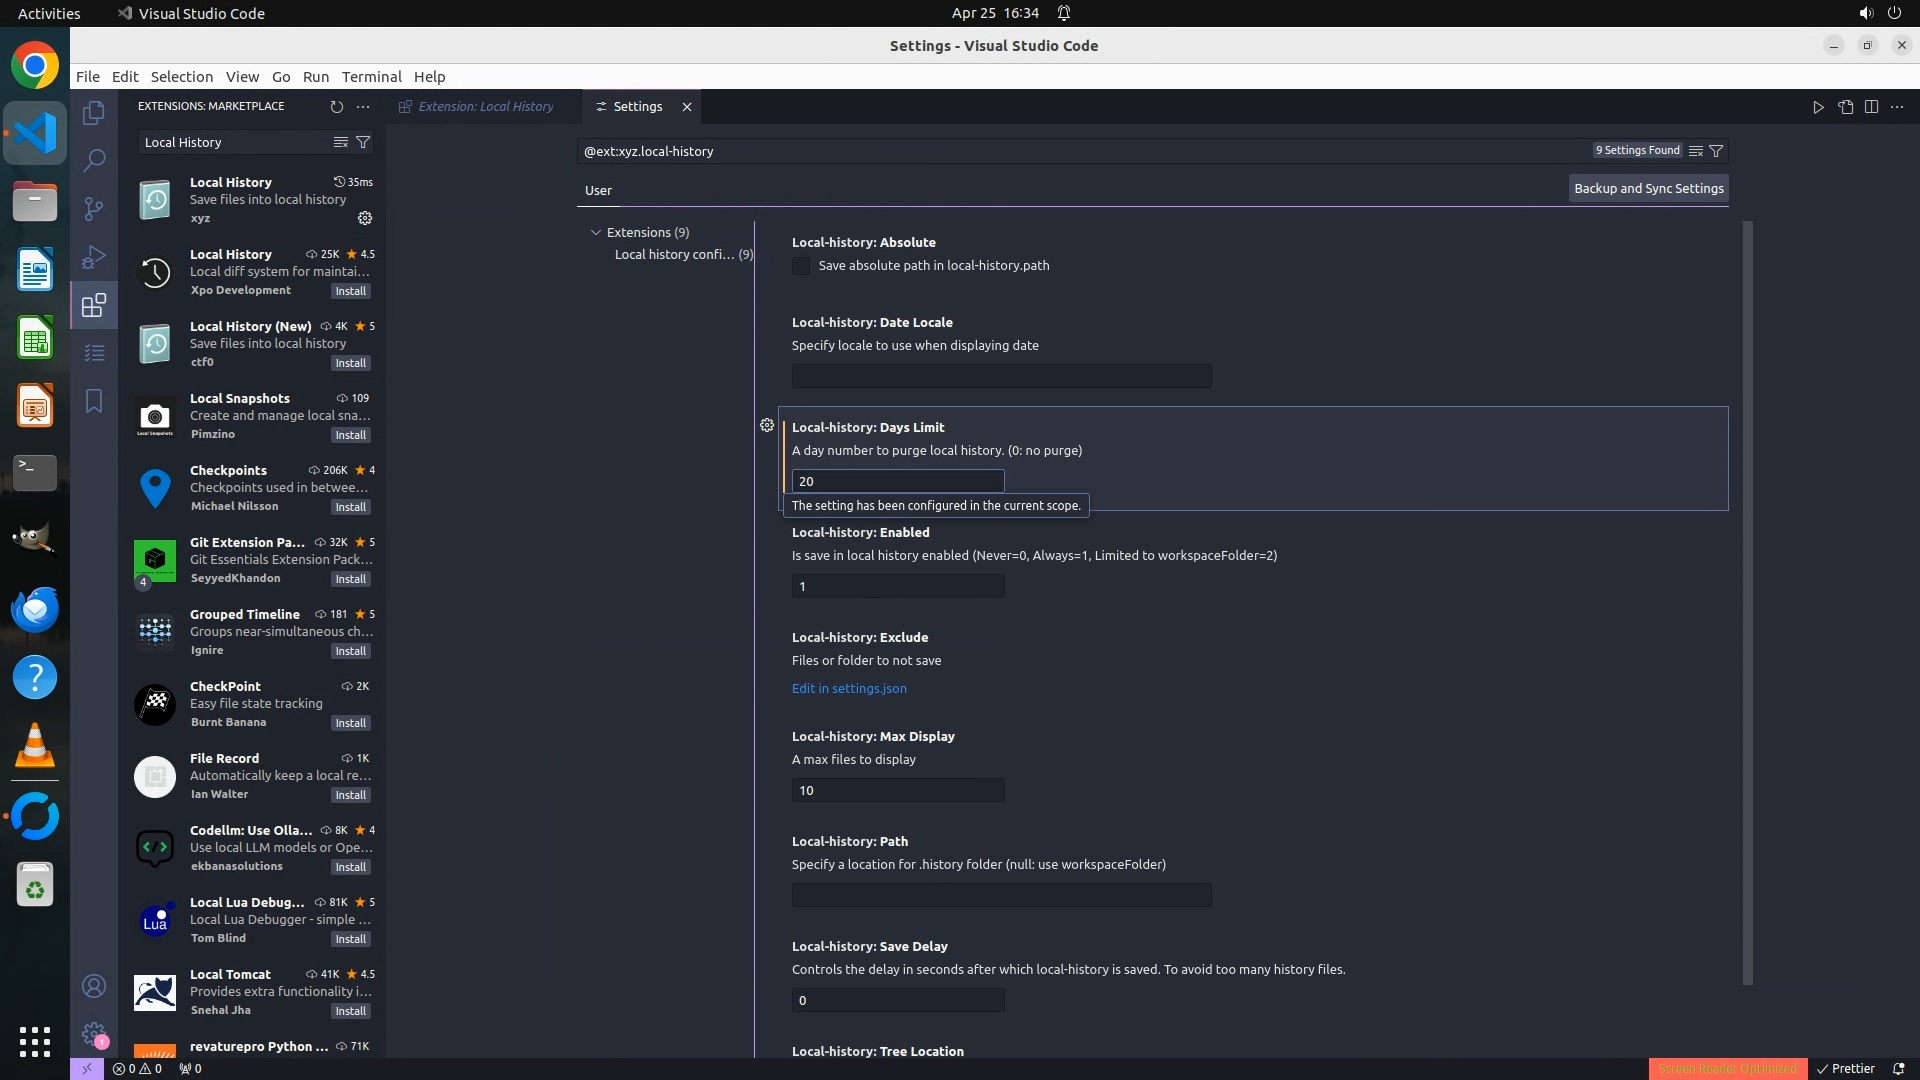
Task: Click Backup and Sync Settings button
Action: 1648,188
